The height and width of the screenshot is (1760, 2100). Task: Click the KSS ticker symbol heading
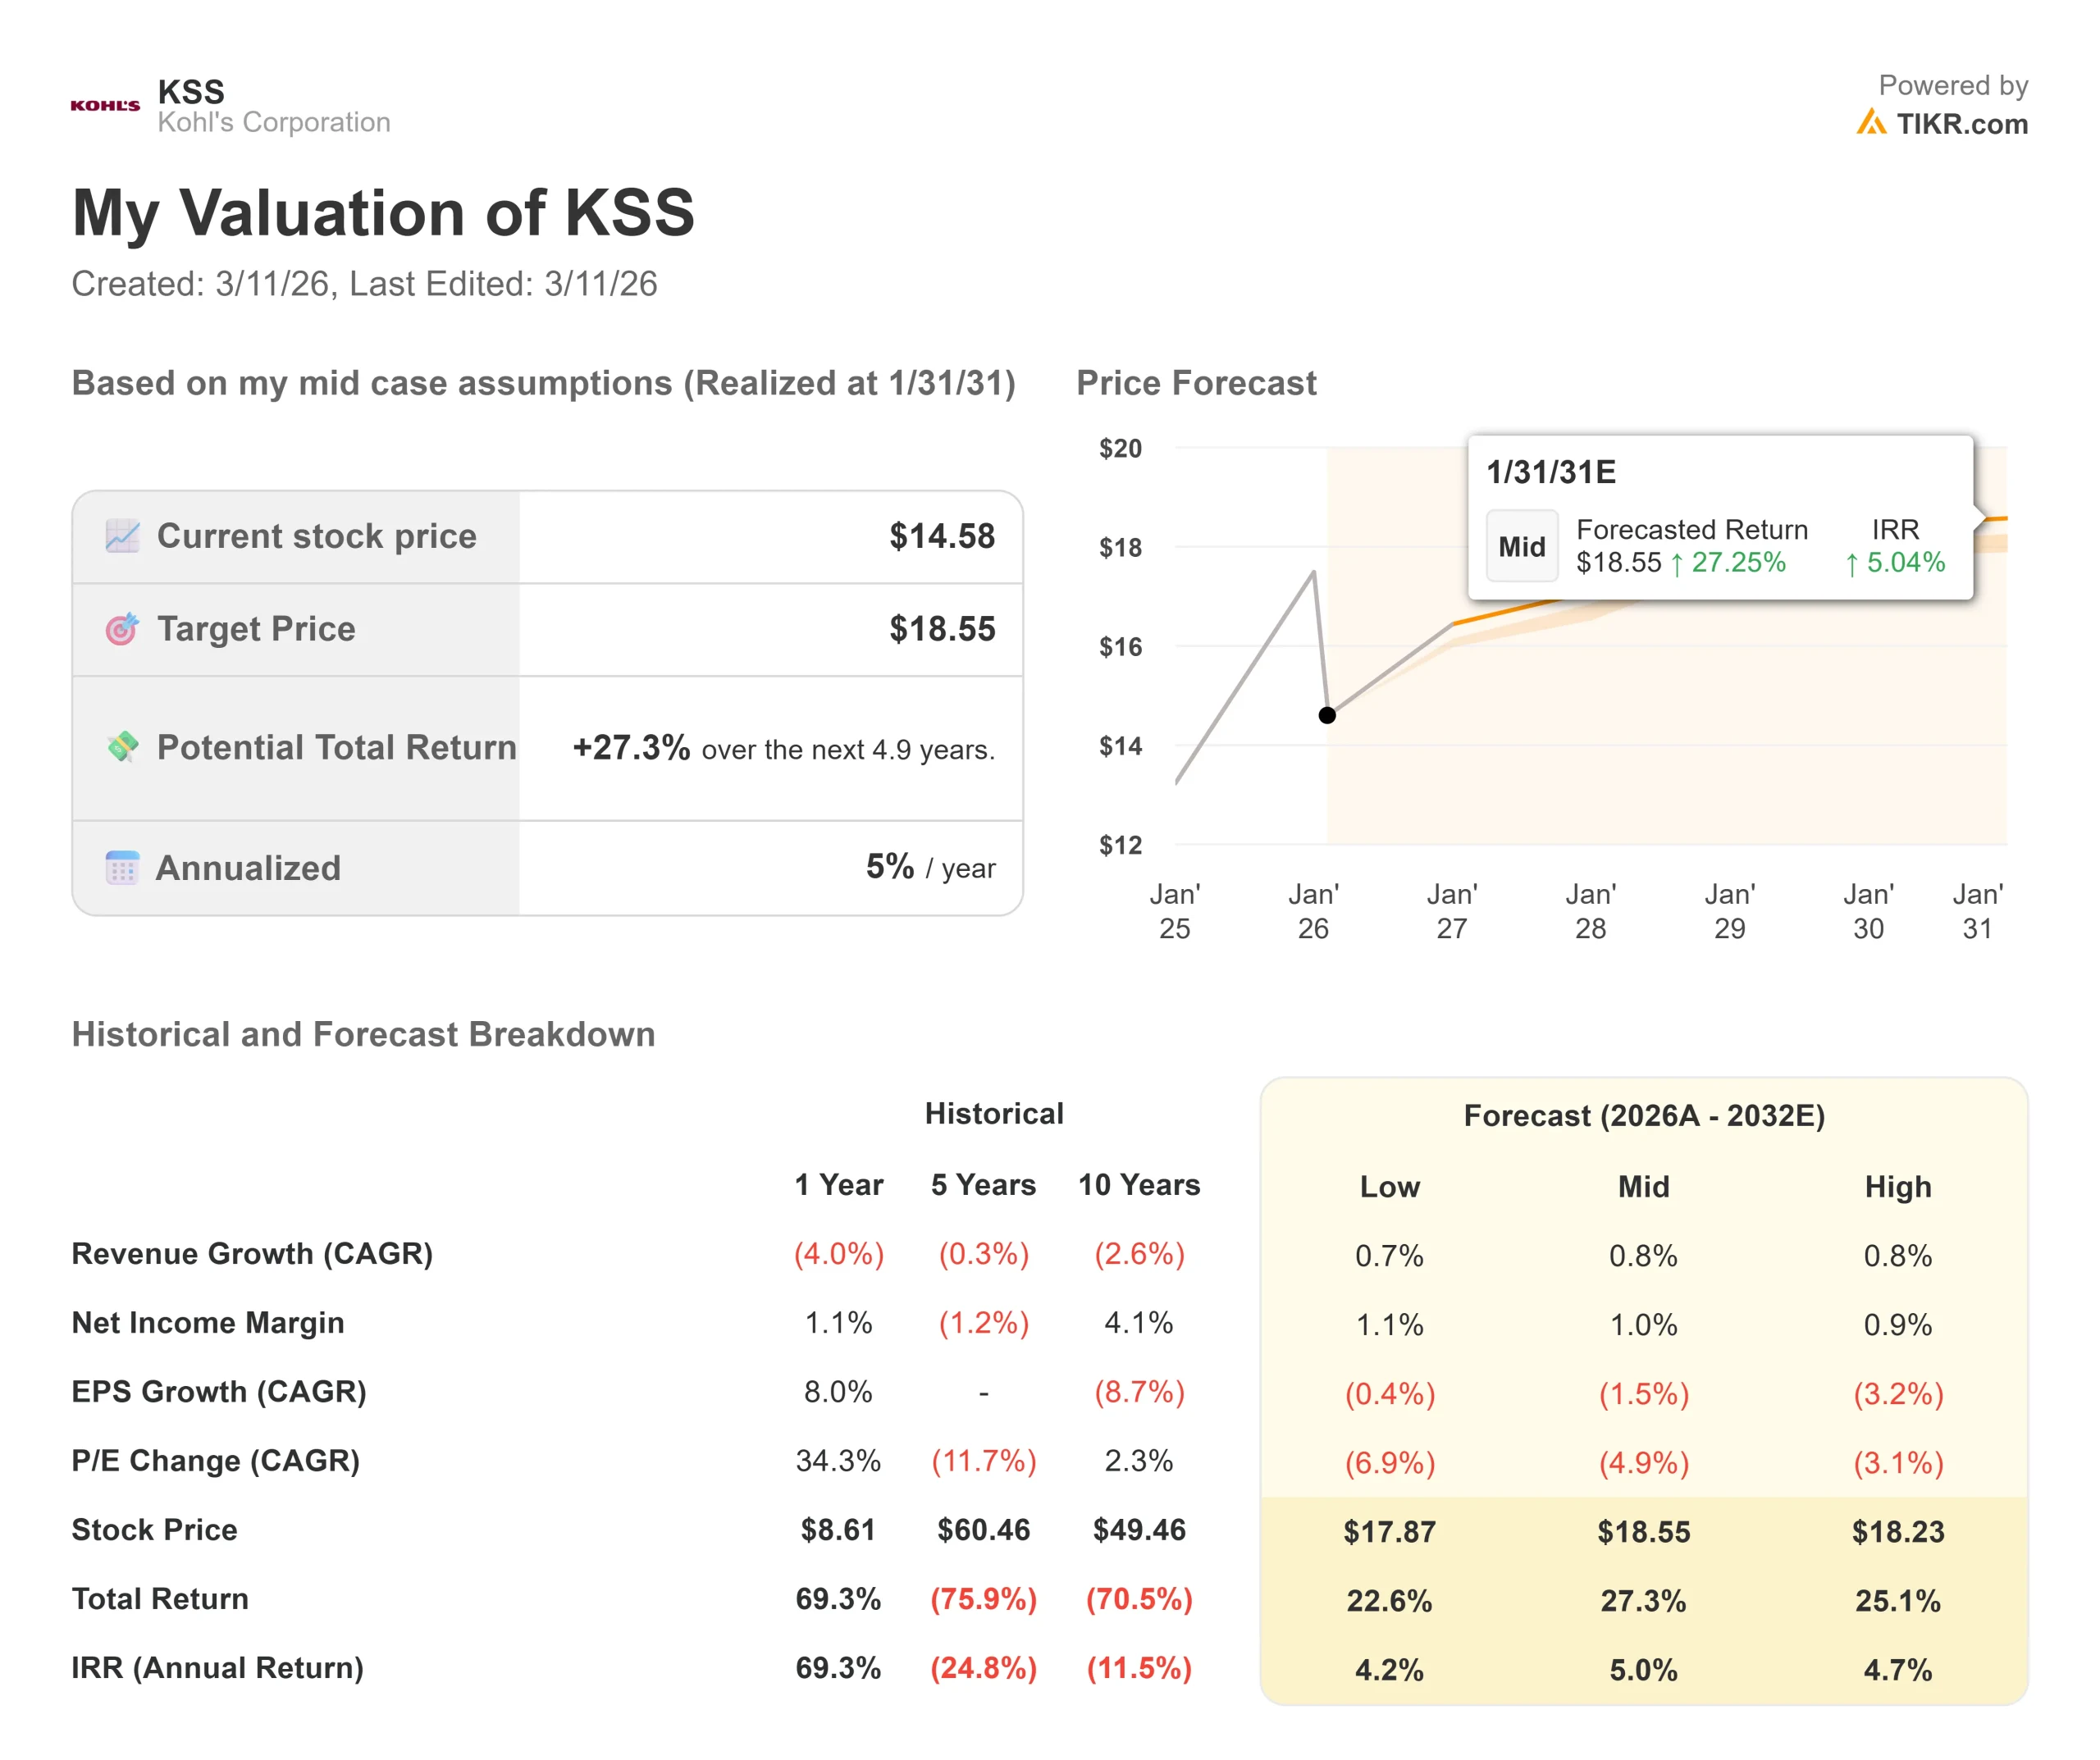tap(191, 92)
